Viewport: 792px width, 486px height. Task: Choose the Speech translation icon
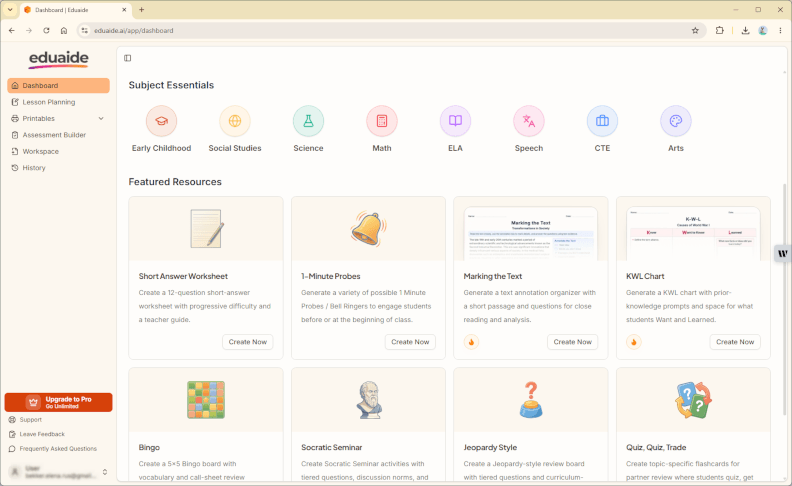point(529,121)
